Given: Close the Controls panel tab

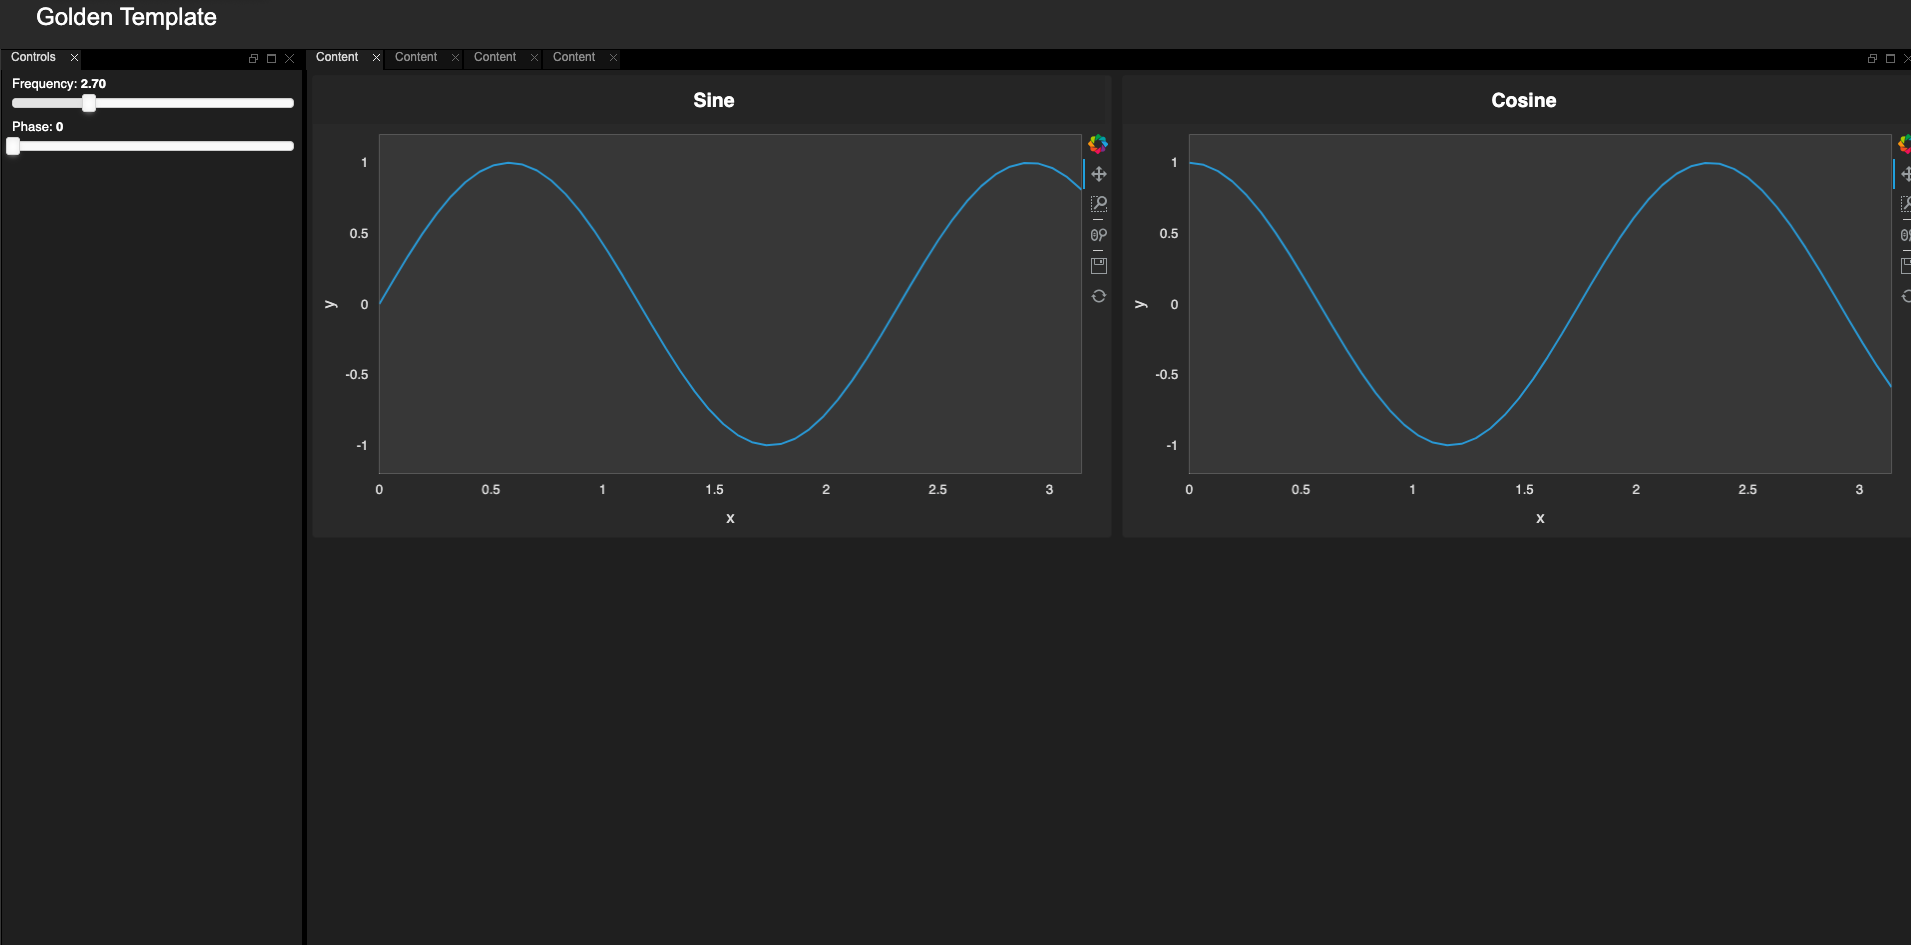Looking at the screenshot, I should (x=74, y=57).
